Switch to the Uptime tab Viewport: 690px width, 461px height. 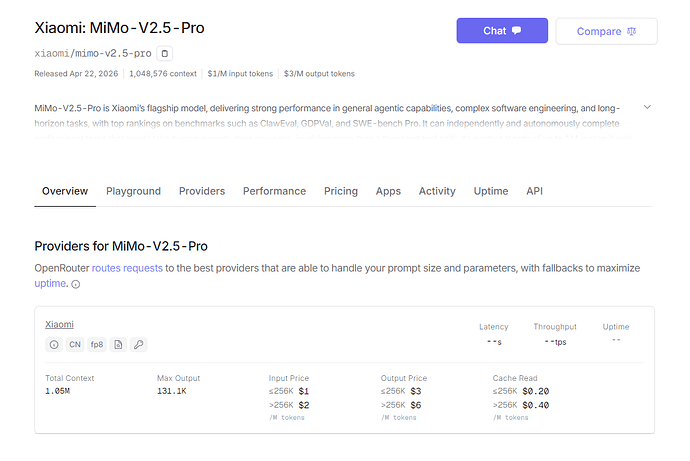click(x=491, y=191)
